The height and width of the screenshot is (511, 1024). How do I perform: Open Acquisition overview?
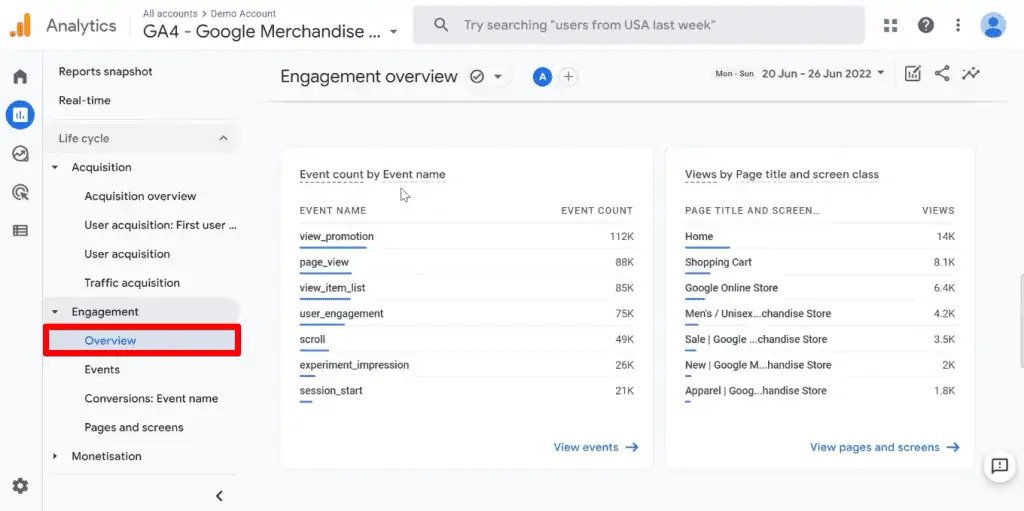click(x=140, y=196)
